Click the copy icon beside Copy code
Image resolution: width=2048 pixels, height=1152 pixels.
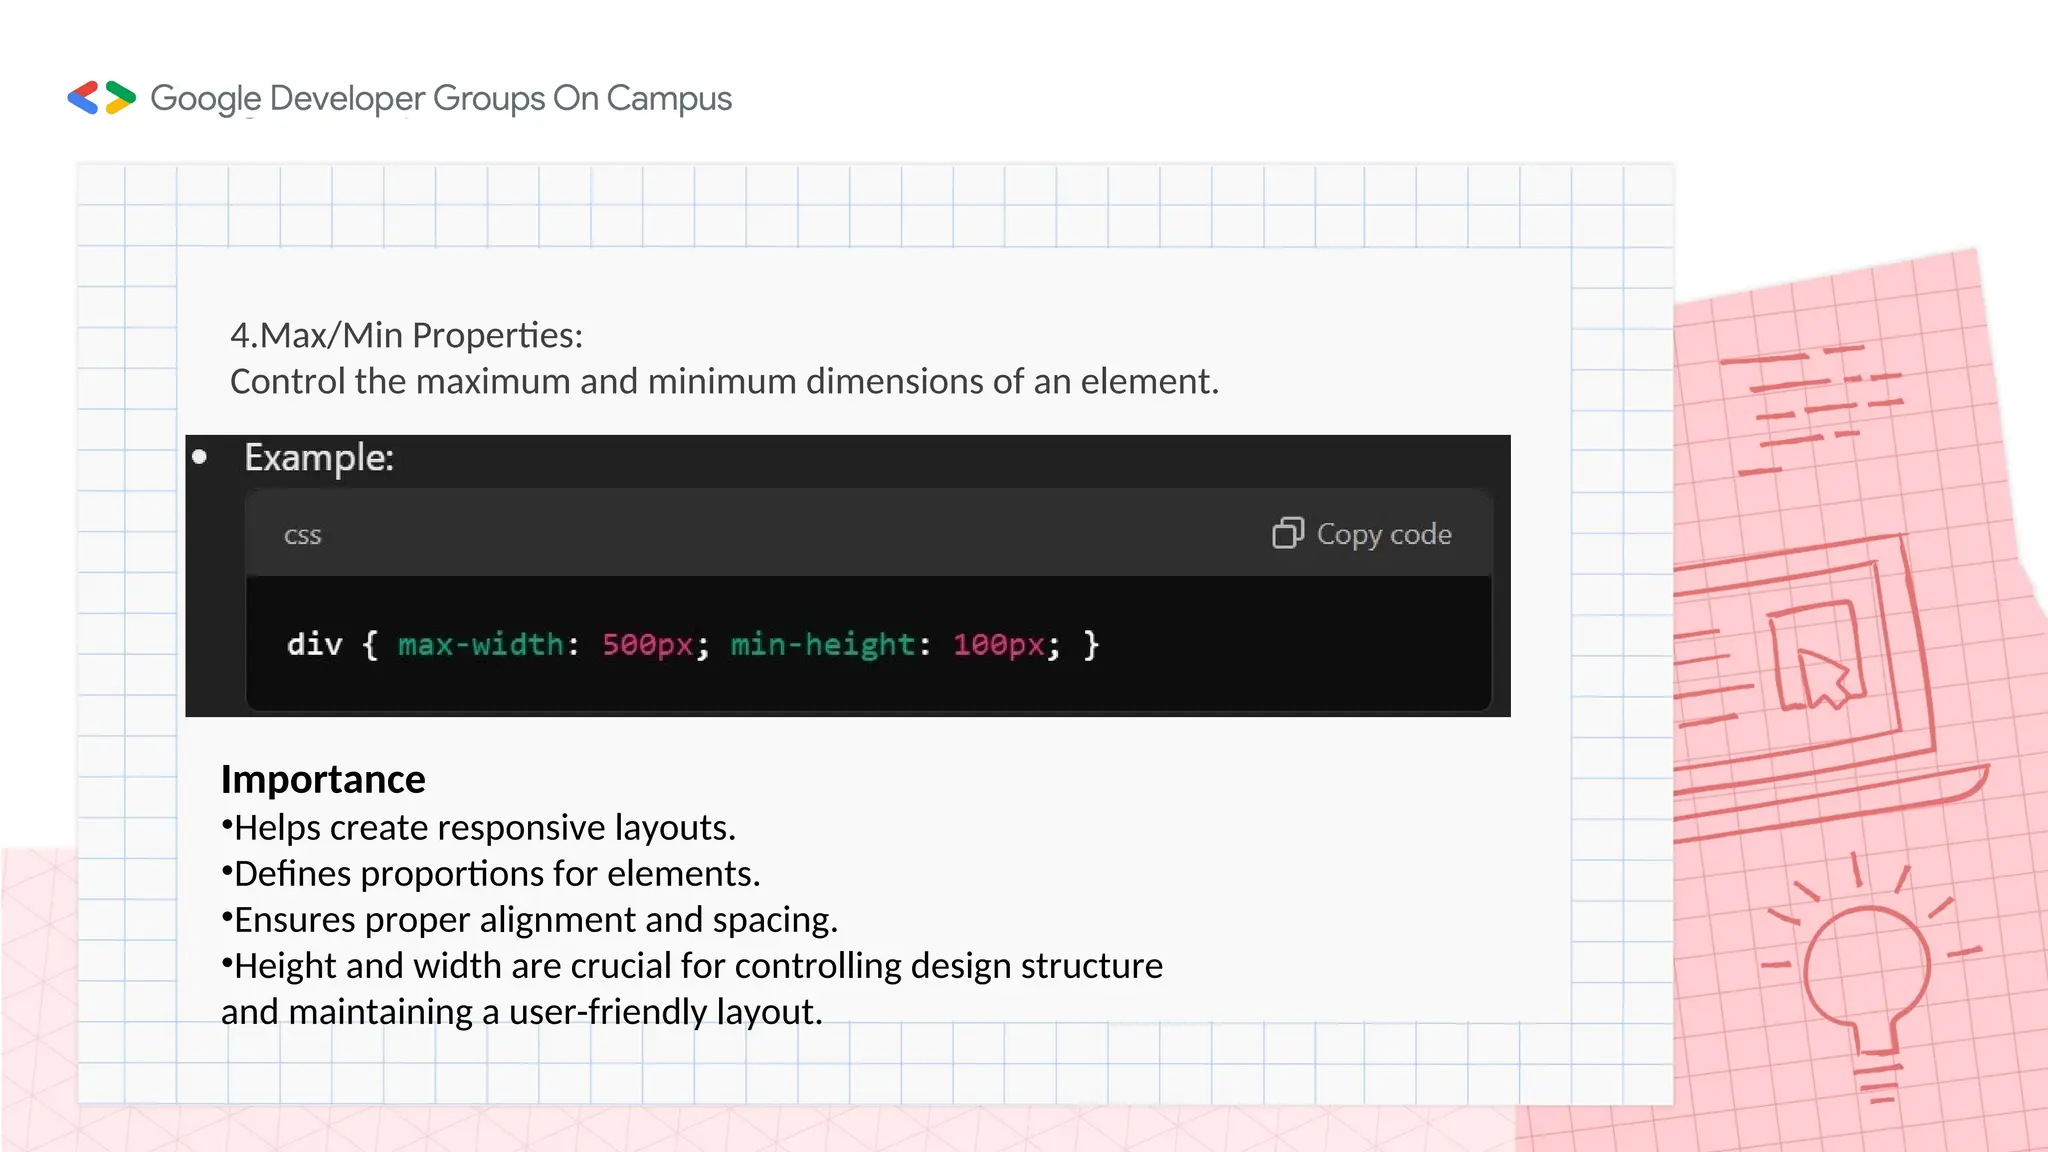click(x=1287, y=533)
